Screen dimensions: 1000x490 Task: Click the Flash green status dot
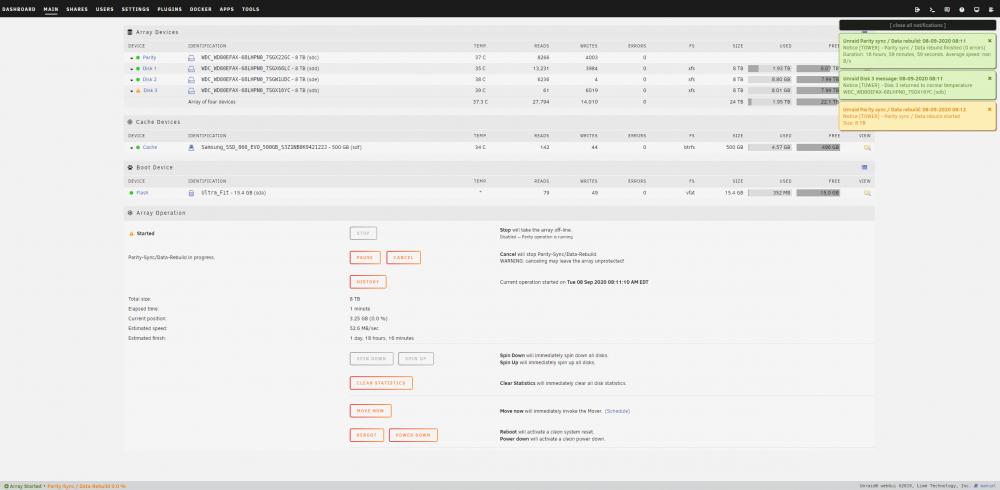click(131, 193)
